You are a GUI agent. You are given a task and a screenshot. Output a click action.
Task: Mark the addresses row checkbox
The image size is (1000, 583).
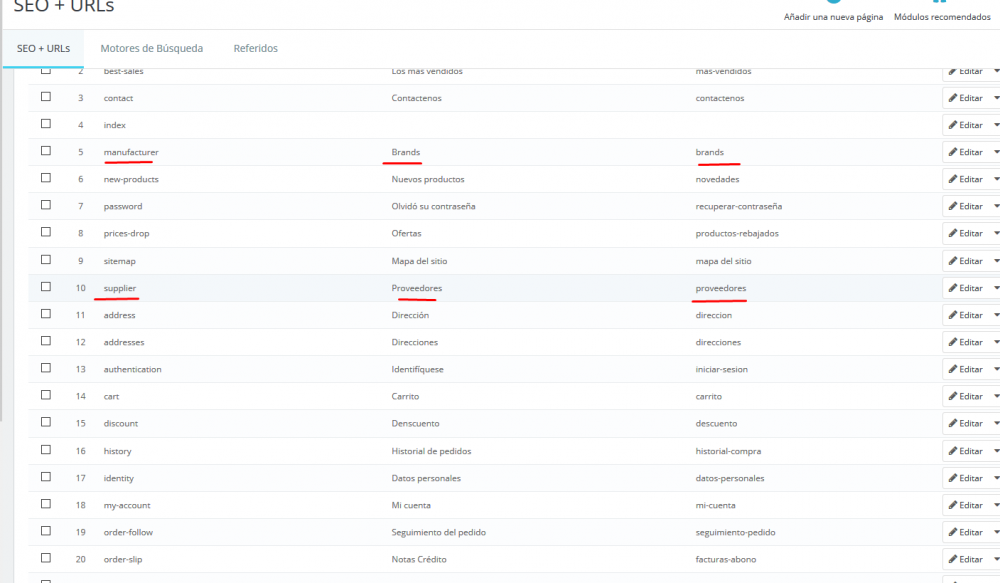coord(46,341)
